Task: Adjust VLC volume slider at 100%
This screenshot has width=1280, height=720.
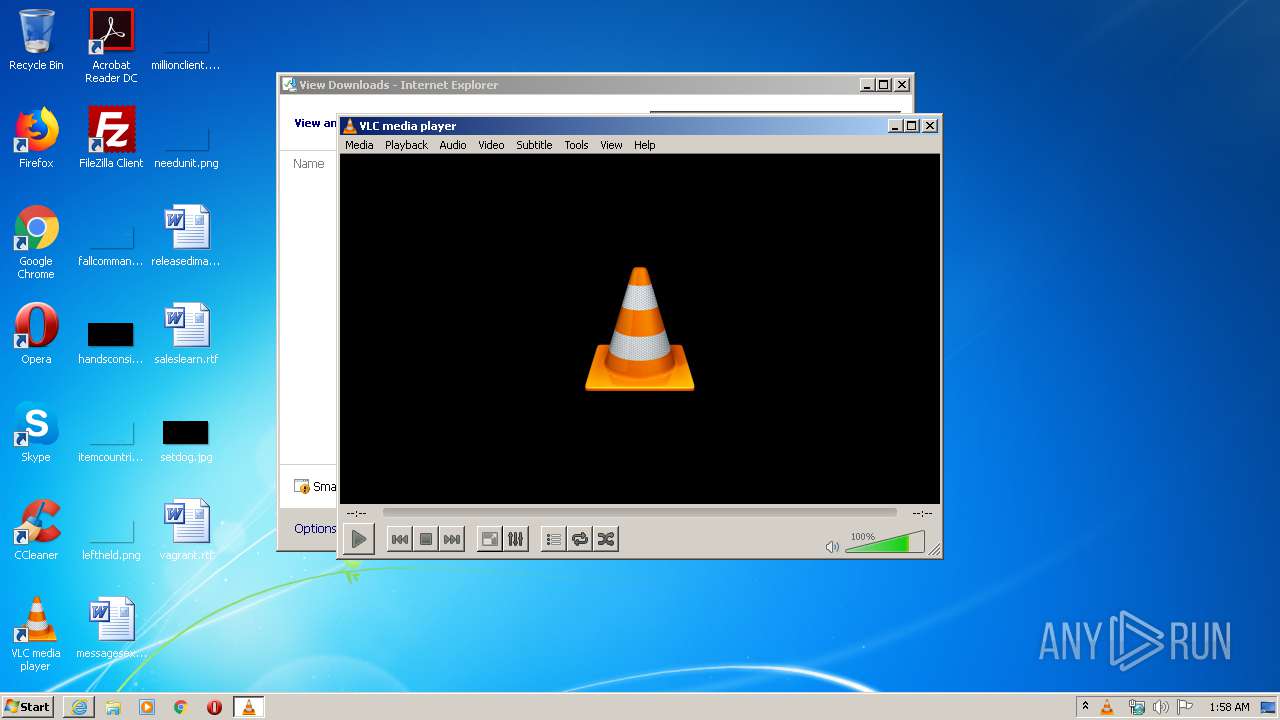Action: click(x=885, y=543)
